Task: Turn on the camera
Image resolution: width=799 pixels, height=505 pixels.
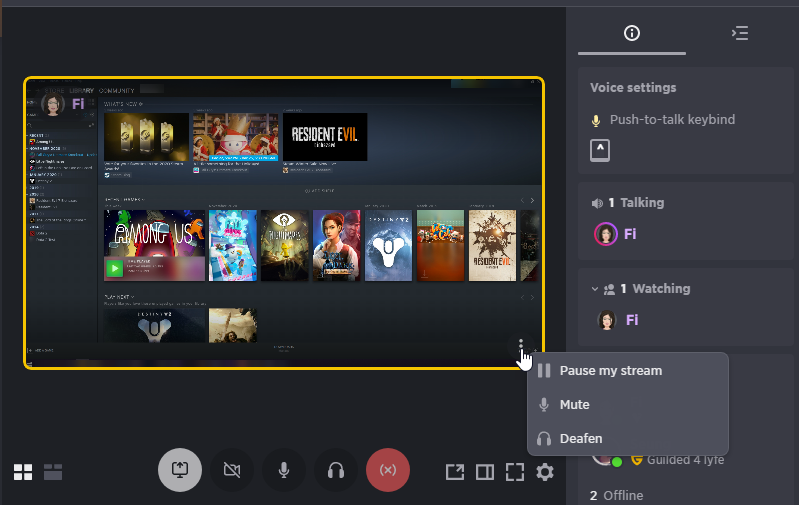Action: coord(232,470)
